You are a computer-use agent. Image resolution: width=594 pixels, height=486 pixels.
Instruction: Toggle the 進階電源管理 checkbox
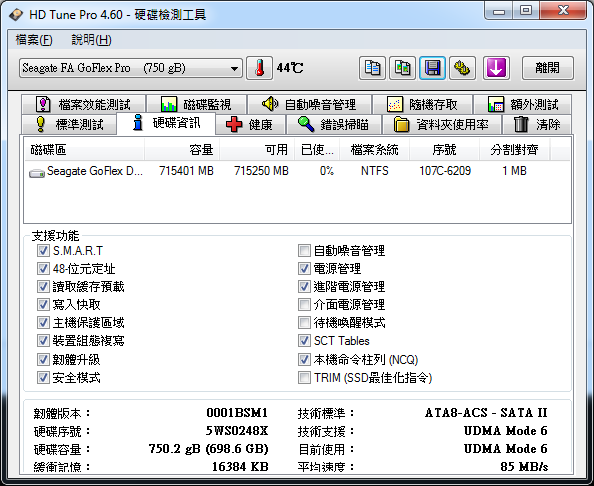(304, 286)
